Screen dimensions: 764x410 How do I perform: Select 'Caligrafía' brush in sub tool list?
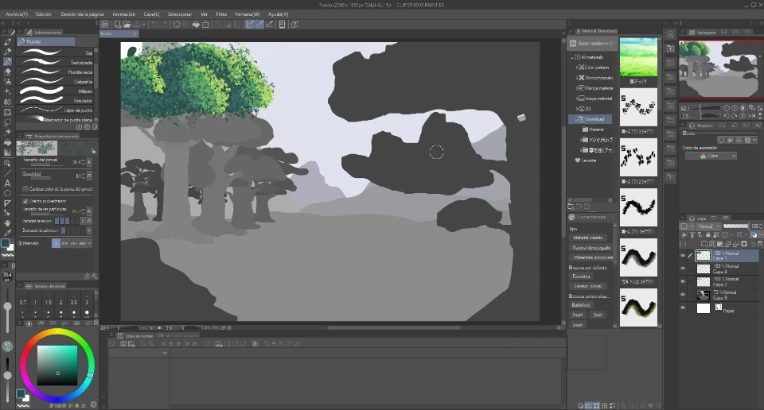(57, 81)
